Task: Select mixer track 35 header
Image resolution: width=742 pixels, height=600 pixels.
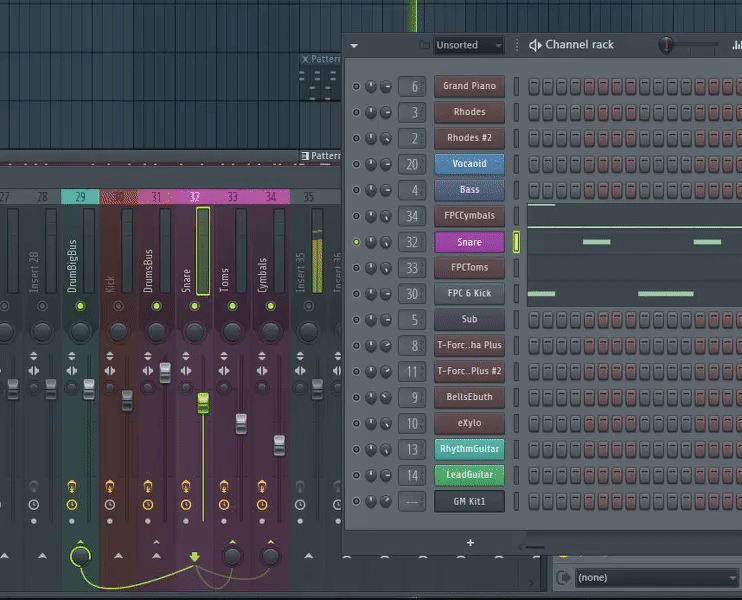Action: [x=309, y=197]
